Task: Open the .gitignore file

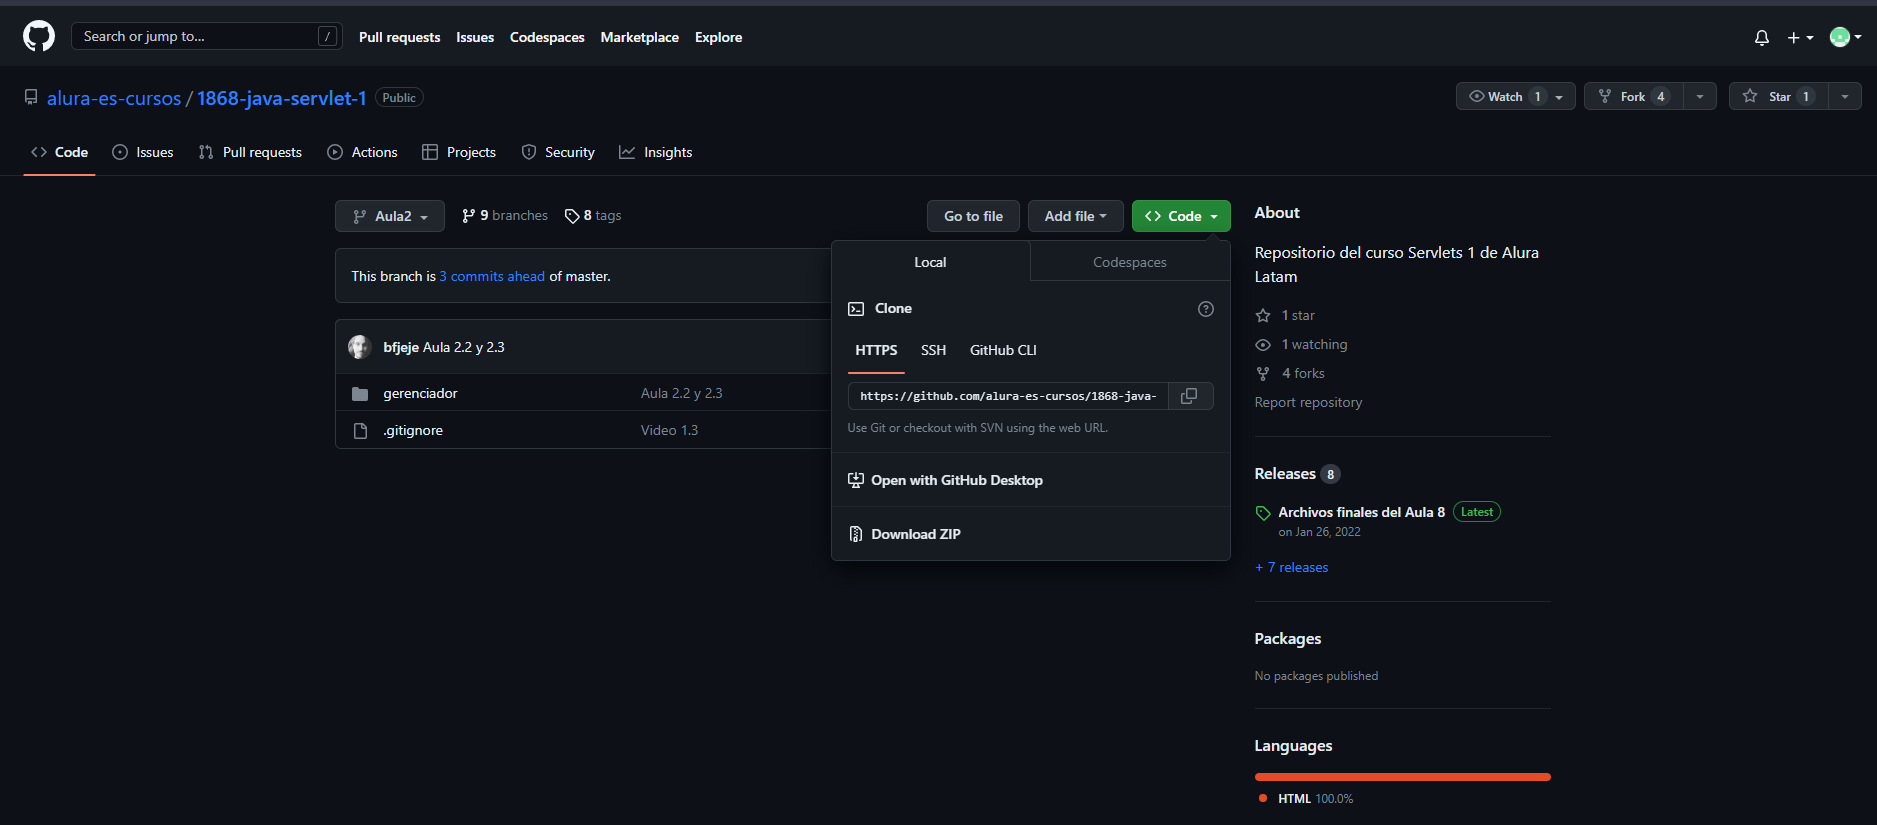Action: tap(413, 430)
